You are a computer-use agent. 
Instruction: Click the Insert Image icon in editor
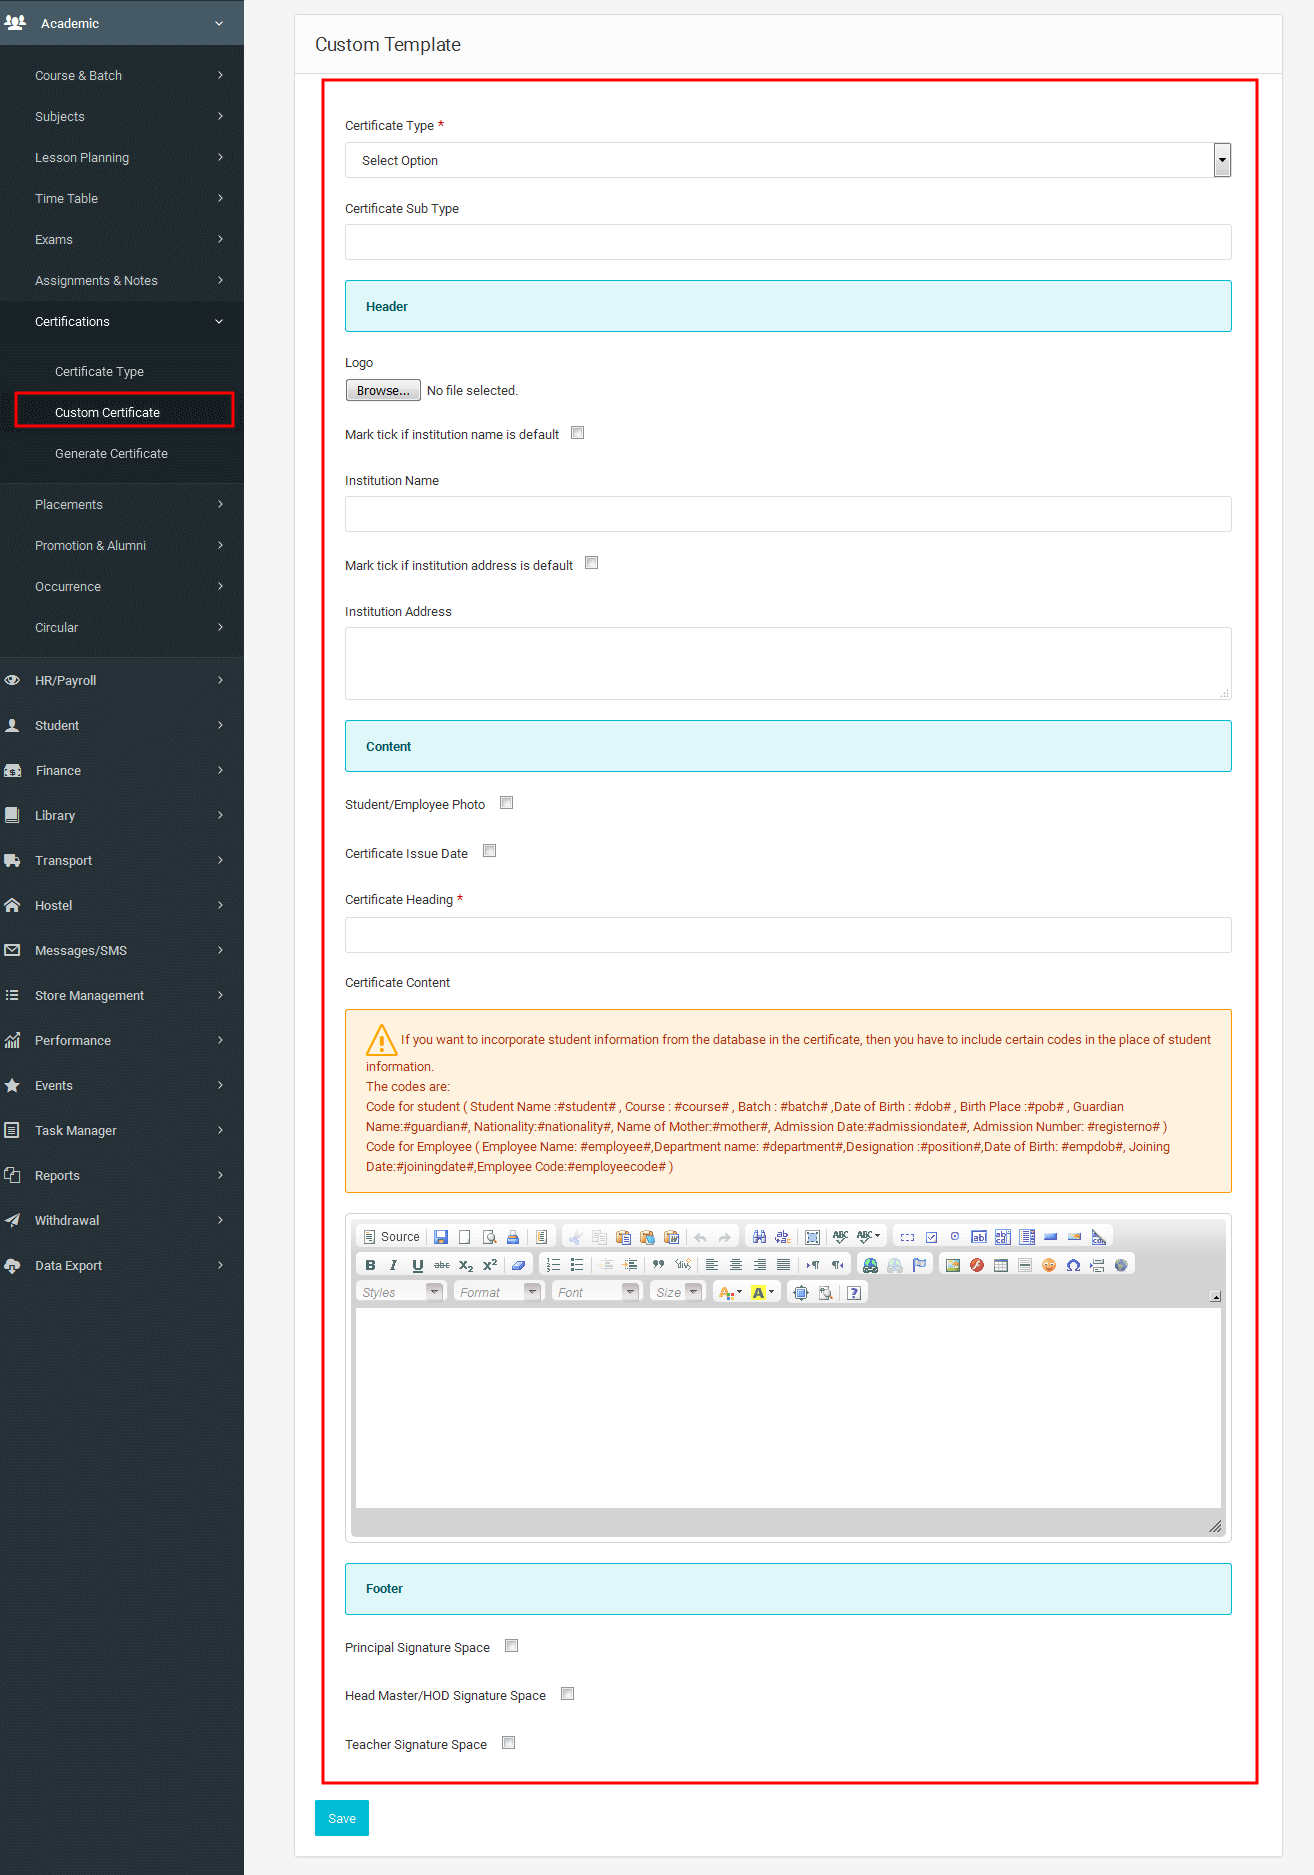click(953, 1265)
